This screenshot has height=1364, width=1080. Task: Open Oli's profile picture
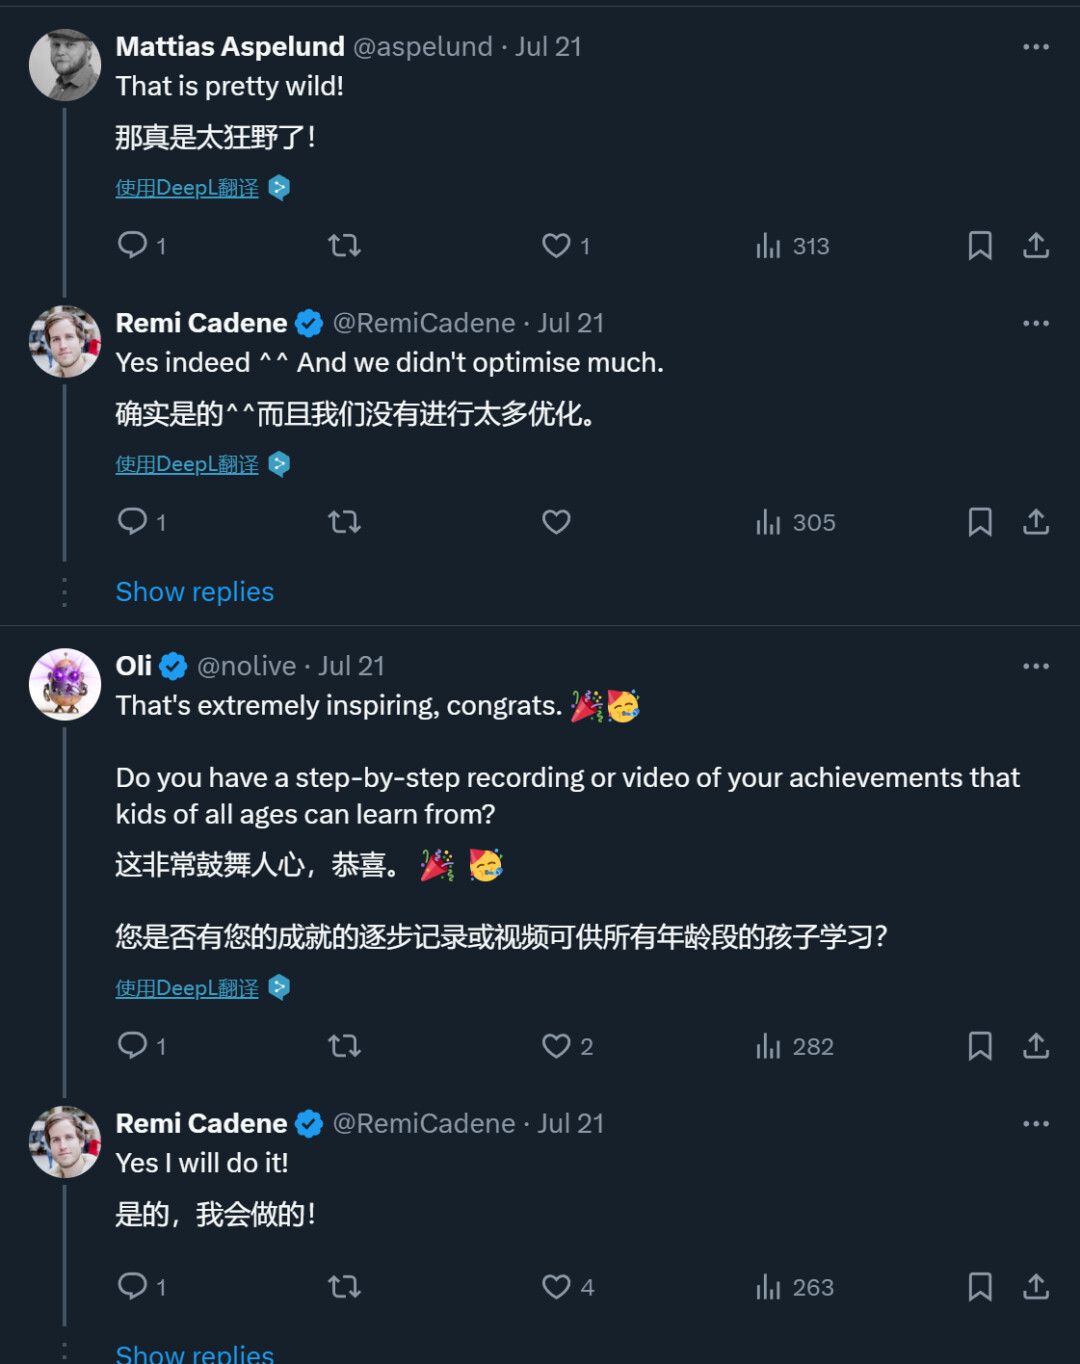pos(65,684)
